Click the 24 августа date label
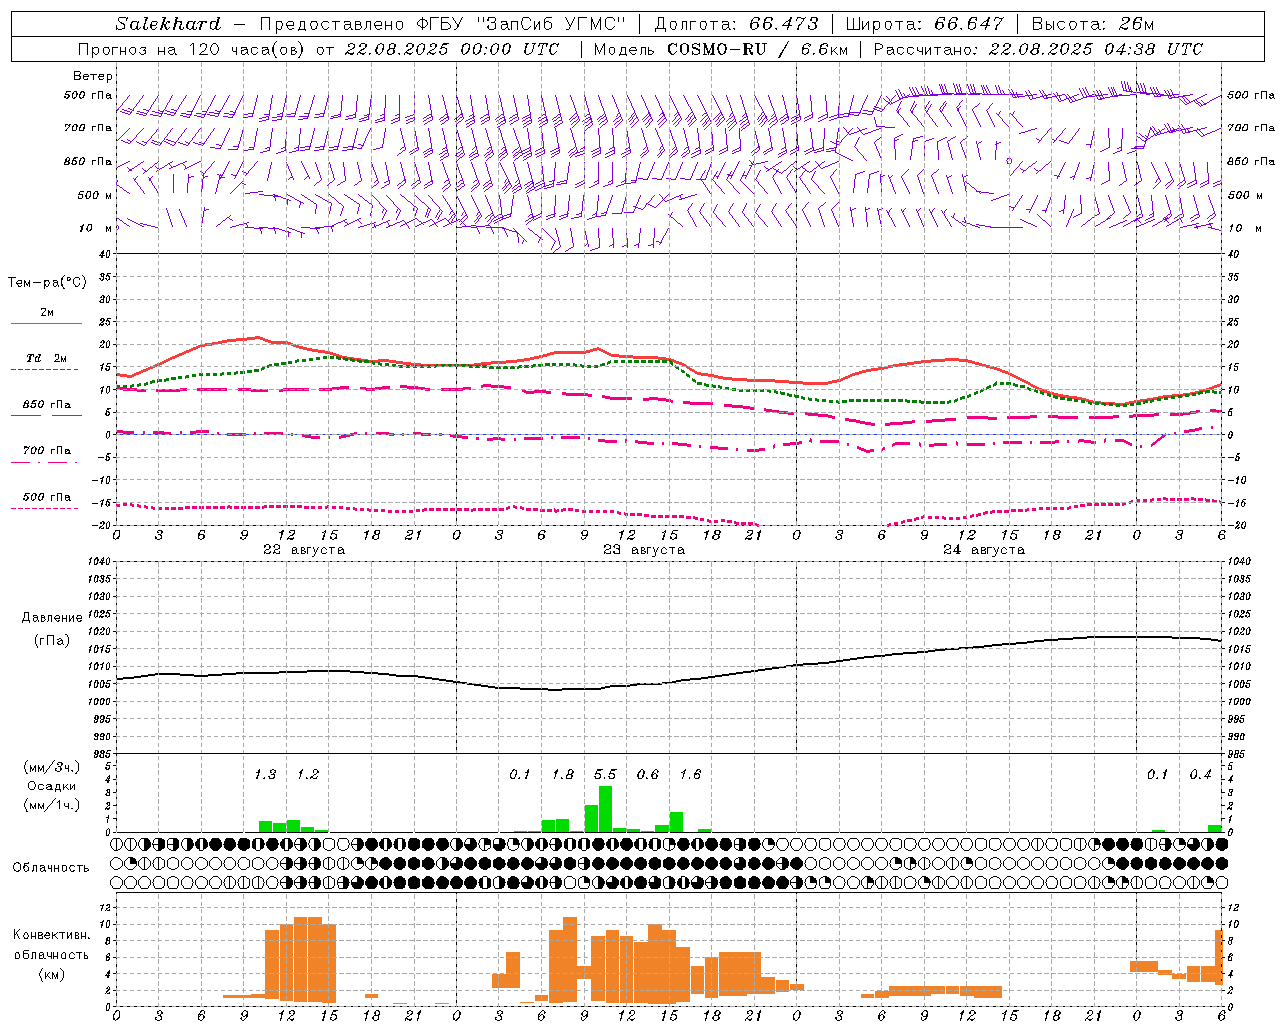This screenshot has width=1280, height=1024. pos(983,550)
